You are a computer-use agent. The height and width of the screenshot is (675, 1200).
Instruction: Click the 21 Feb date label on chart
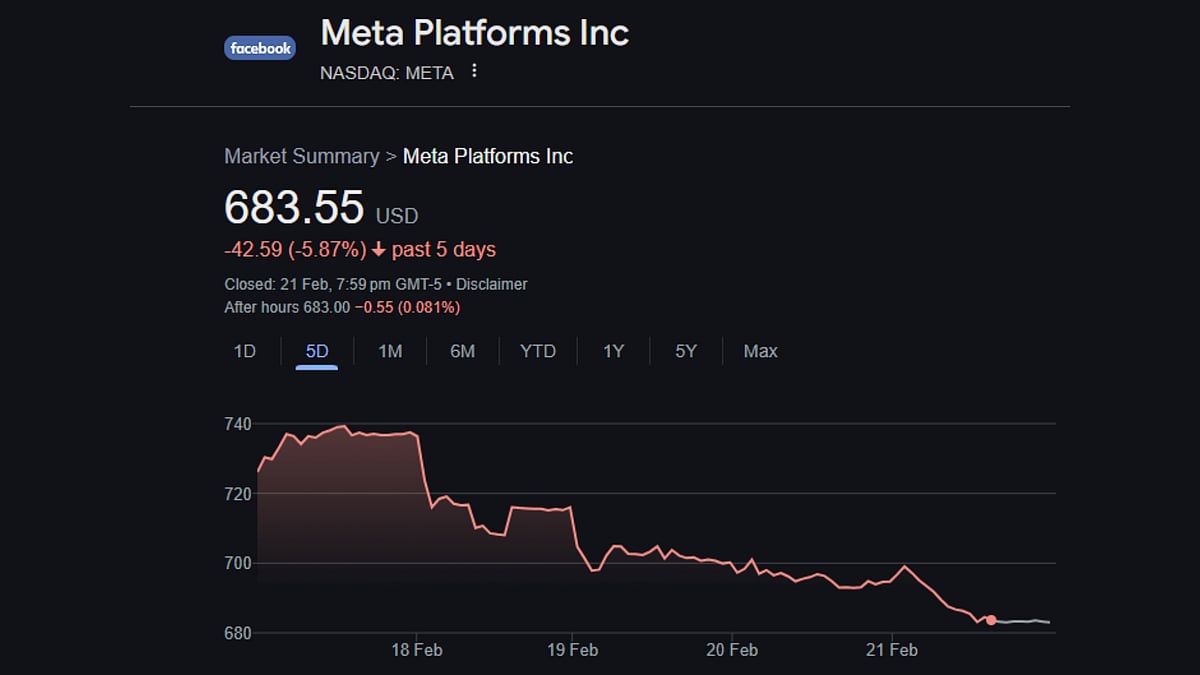891,650
